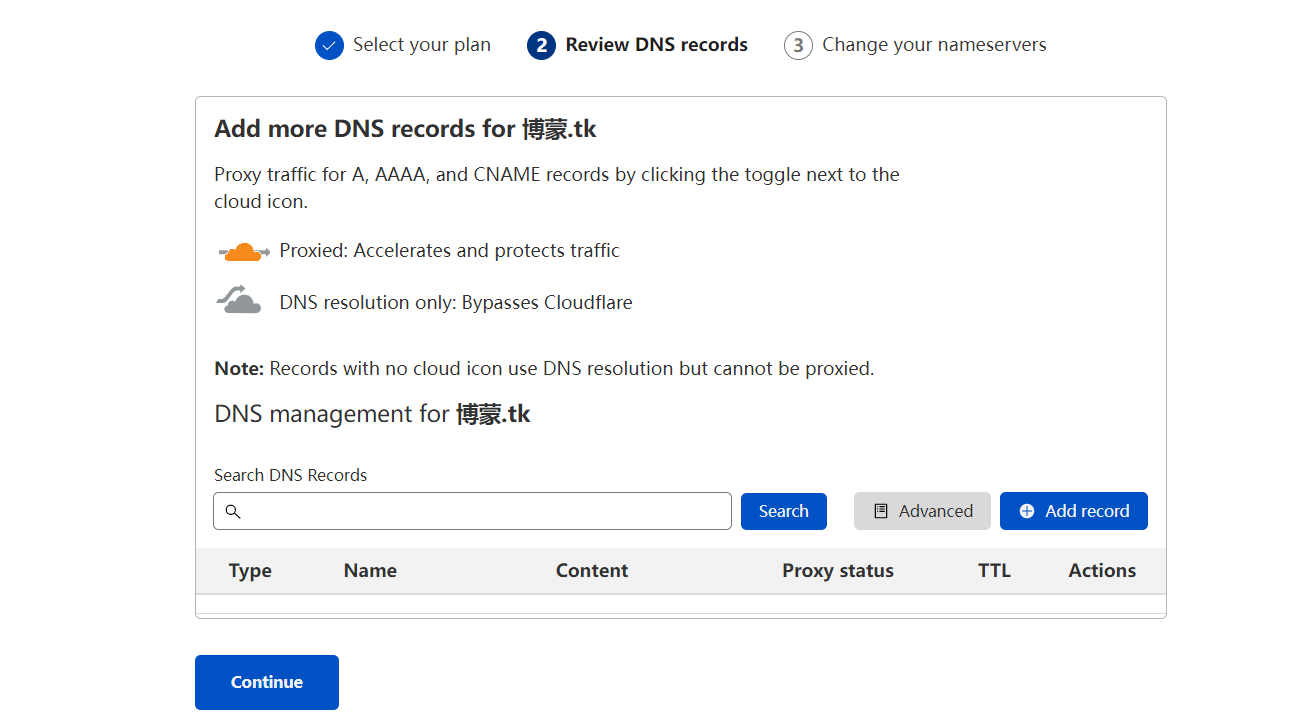This screenshot has height=728, width=1291.
Task: Click the Note about cloud icon records
Action: tap(544, 369)
